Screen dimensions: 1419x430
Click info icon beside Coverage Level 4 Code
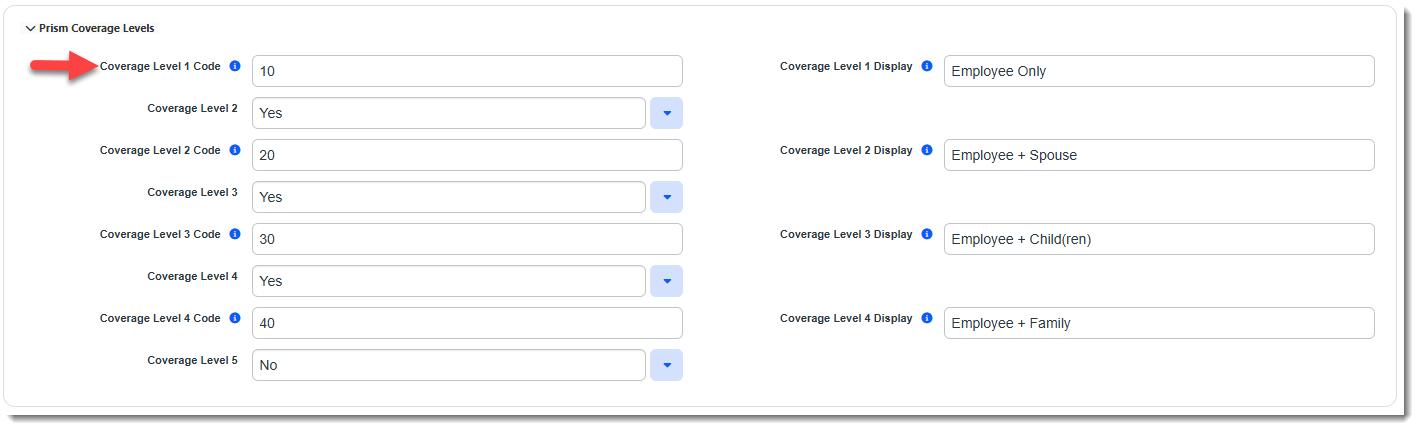click(x=235, y=318)
